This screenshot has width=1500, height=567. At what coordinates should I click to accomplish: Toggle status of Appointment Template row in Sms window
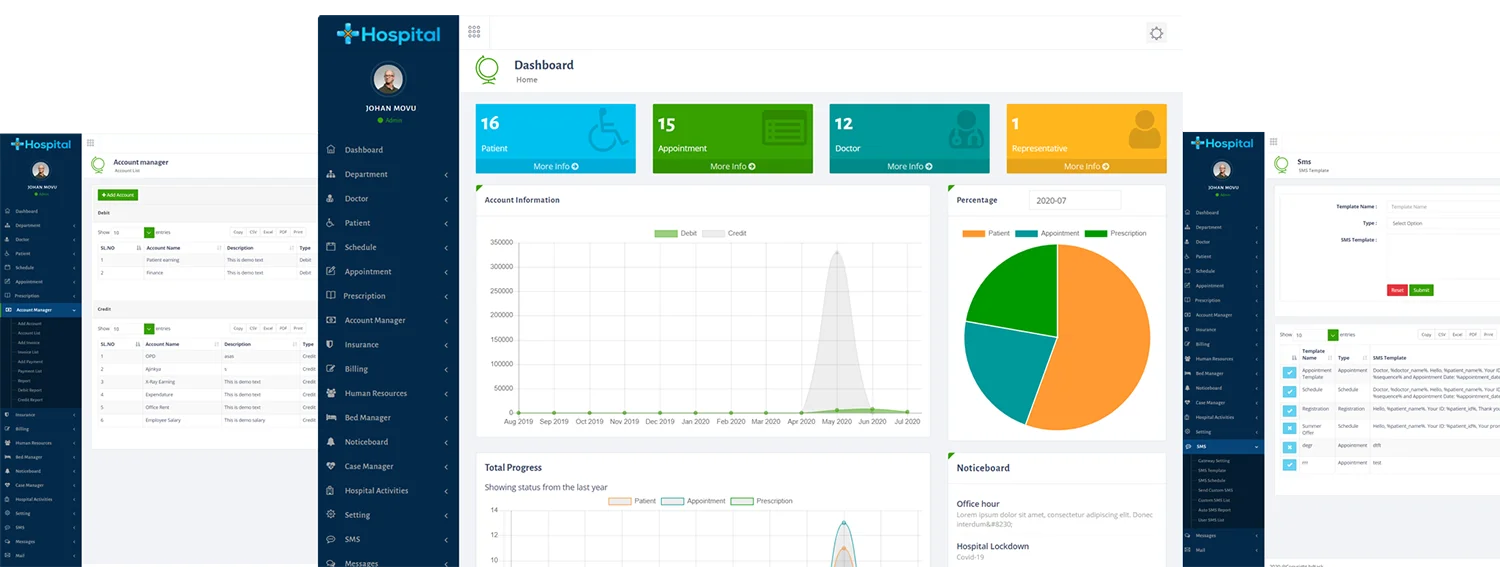tap(1290, 373)
